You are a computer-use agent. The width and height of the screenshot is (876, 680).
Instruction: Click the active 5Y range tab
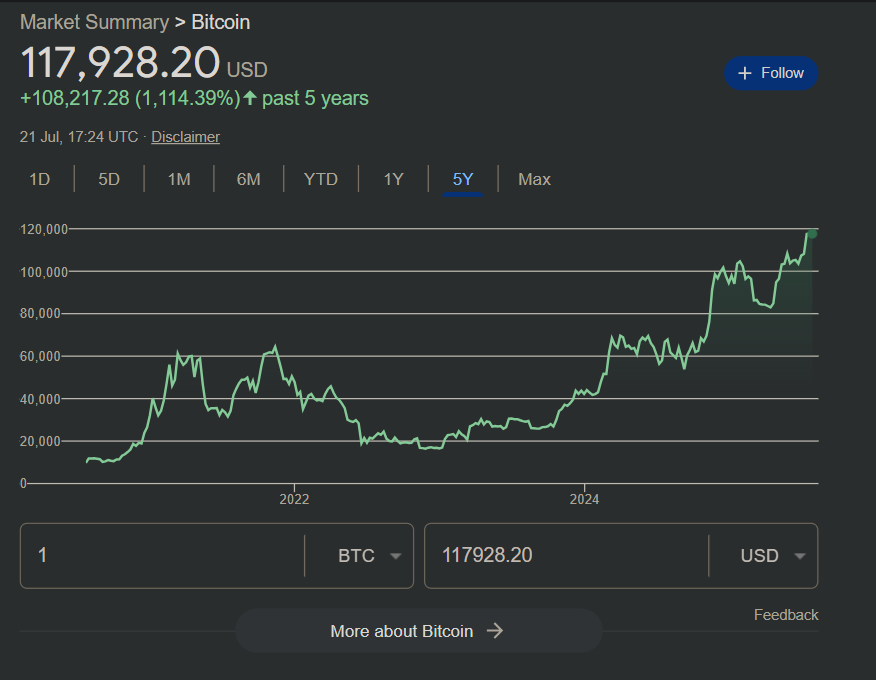pos(463,179)
